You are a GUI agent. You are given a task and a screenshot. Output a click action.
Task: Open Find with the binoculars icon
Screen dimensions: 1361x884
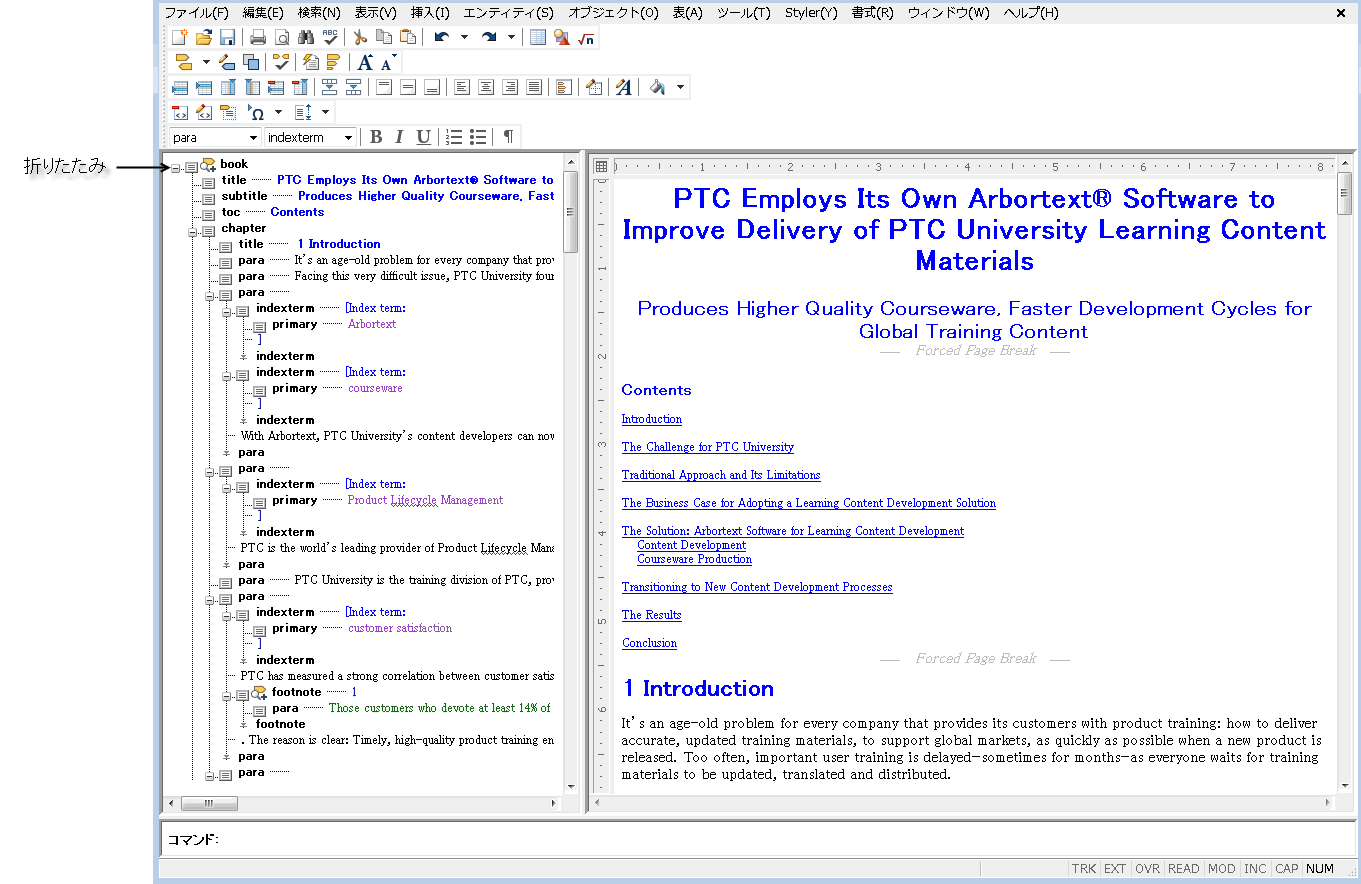(x=306, y=37)
